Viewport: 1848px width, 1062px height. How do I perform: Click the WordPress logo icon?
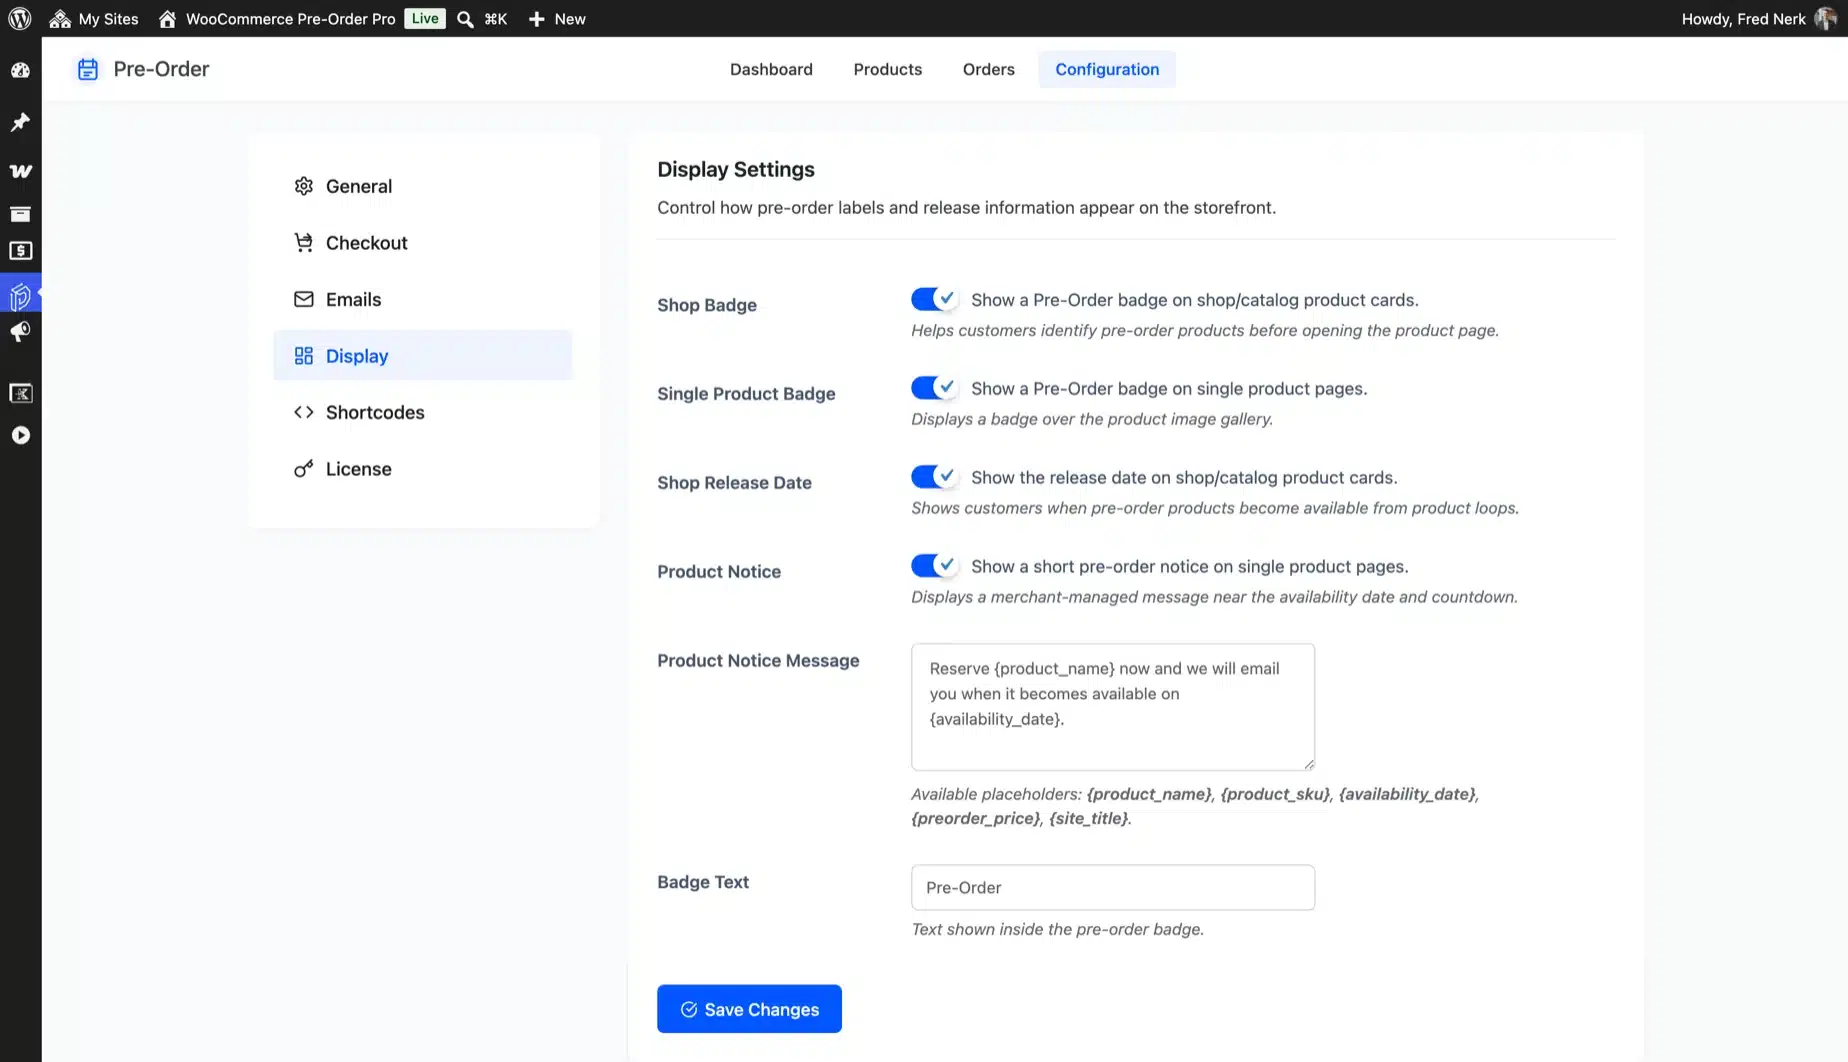(20, 18)
